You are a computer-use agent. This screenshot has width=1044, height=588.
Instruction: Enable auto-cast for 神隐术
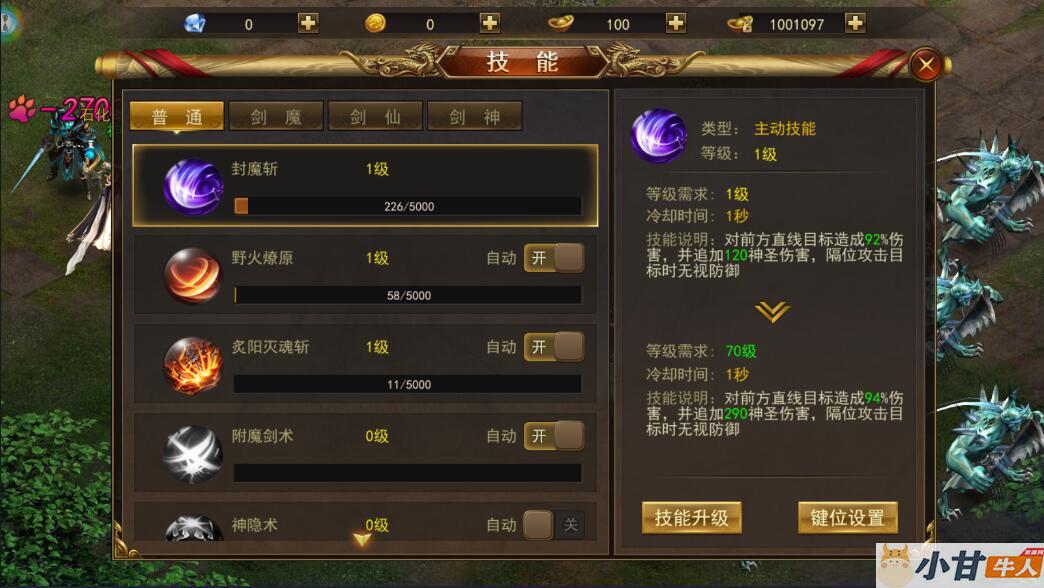(x=554, y=525)
